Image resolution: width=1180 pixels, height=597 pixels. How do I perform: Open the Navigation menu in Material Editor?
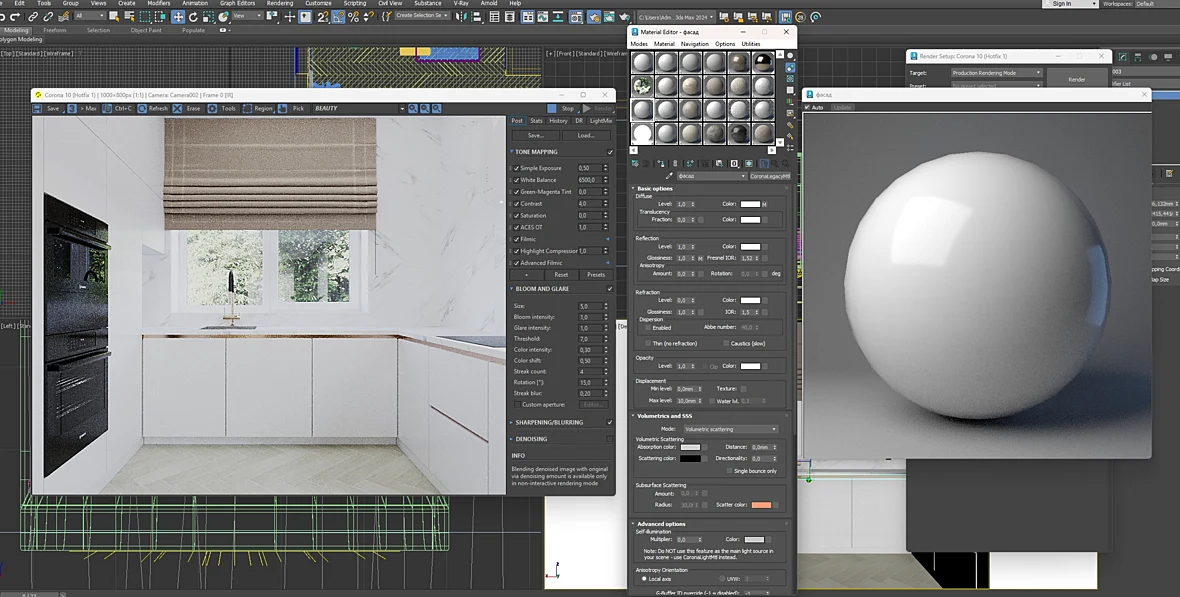pos(694,44)
